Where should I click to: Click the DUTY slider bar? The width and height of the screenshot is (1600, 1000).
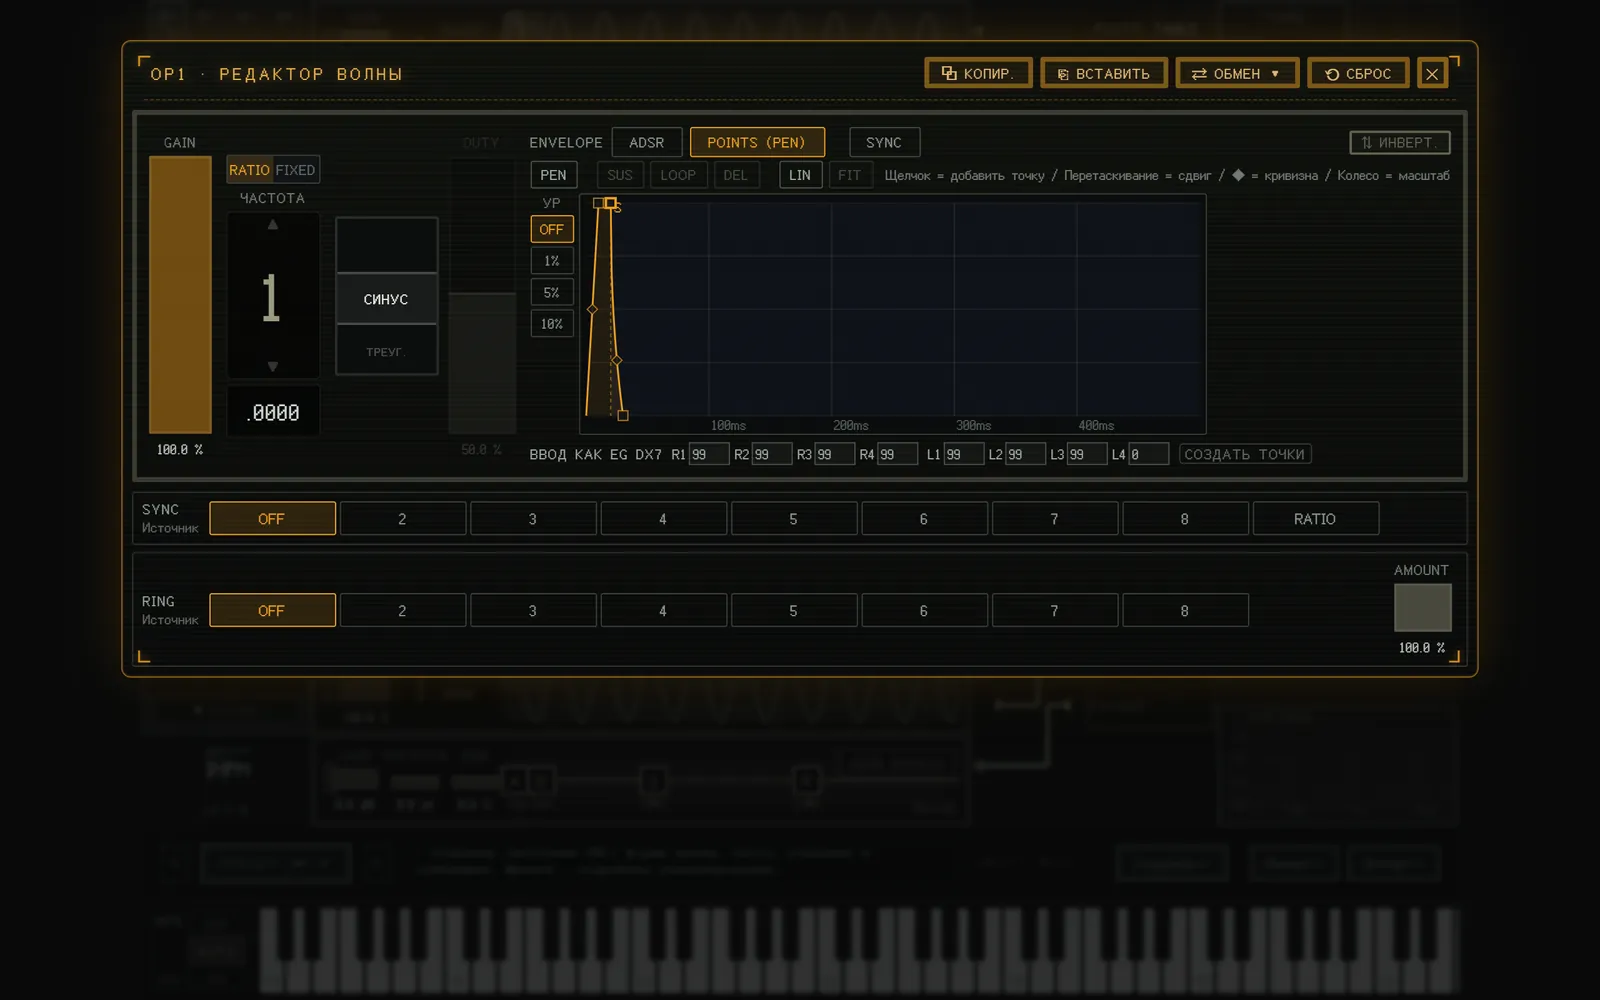[x=482, y=294]
